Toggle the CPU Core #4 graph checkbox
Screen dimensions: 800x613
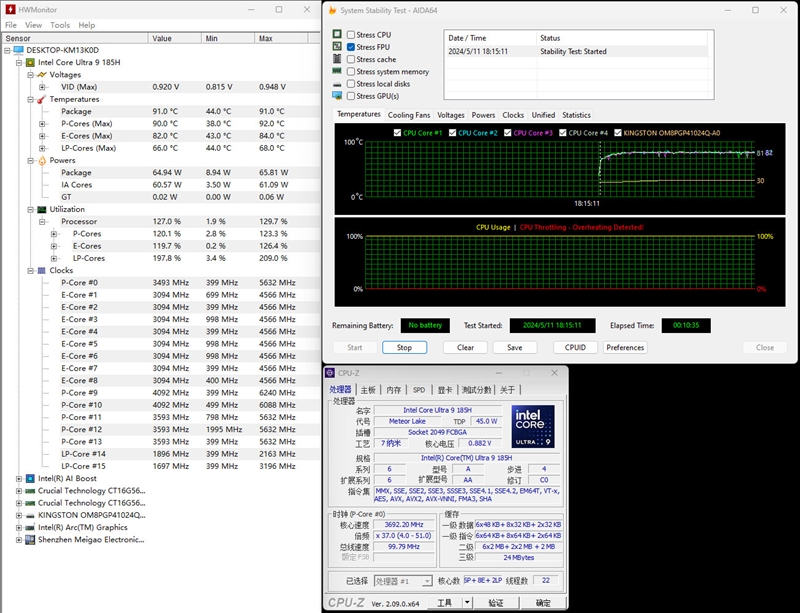pyautogui.click(x=563, y=133)
